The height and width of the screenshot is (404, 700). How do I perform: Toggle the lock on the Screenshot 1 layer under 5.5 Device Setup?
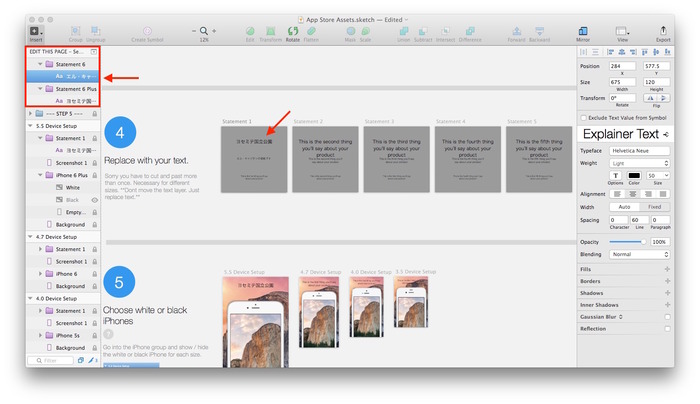pyautogui.click(x=95, y=163)
